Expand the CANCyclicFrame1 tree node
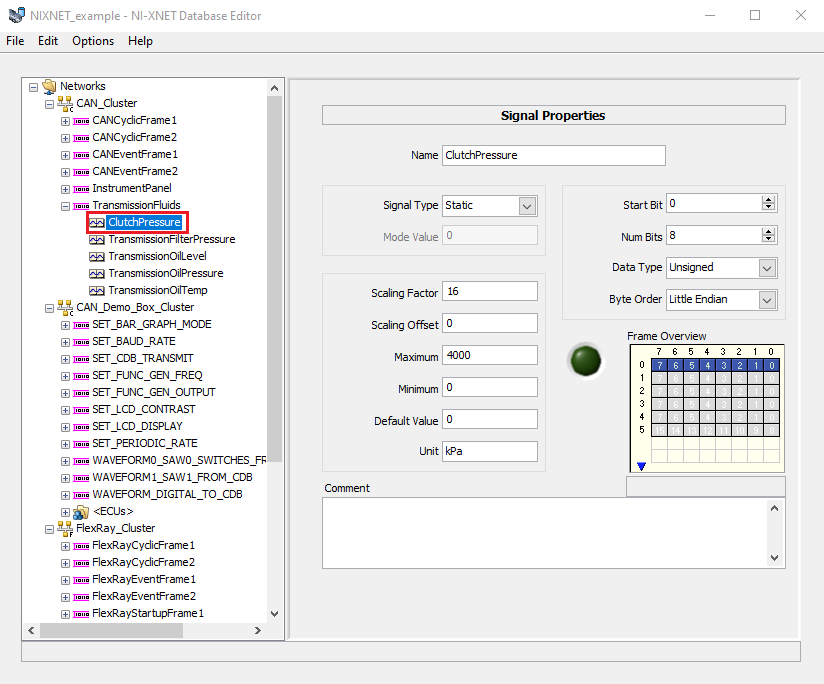The height and width of the screenshot is (684, 824). coord(65,121)
